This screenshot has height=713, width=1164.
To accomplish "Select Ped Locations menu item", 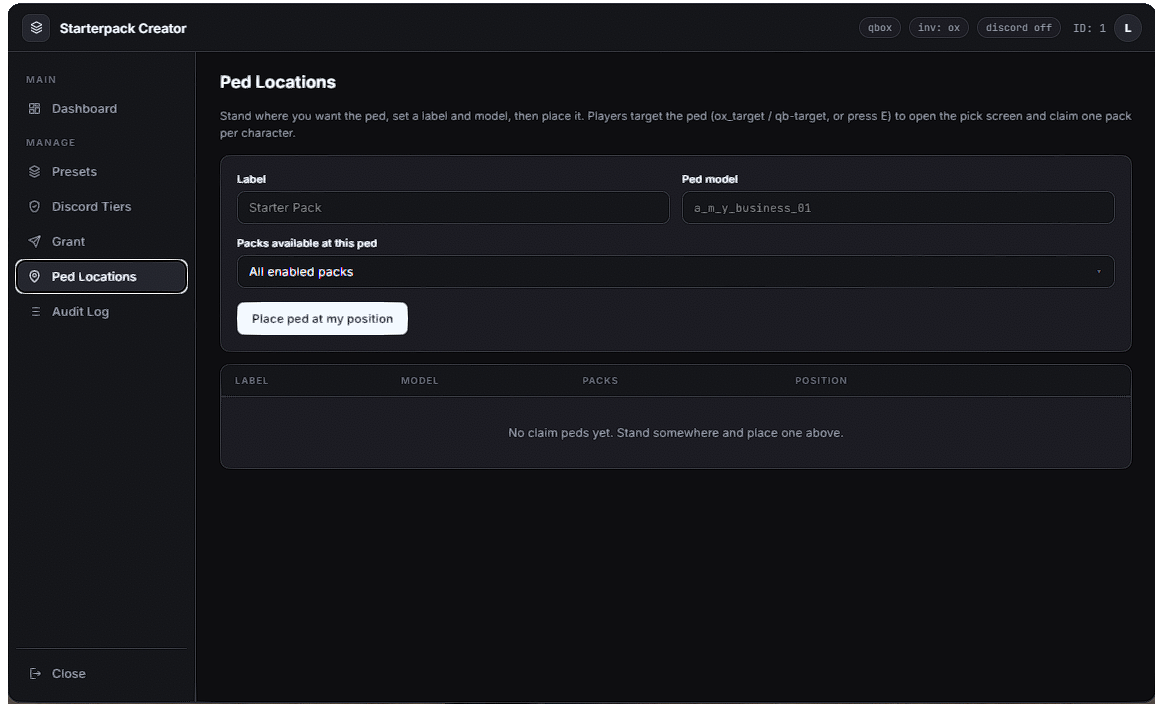I will tap(102, 276).
